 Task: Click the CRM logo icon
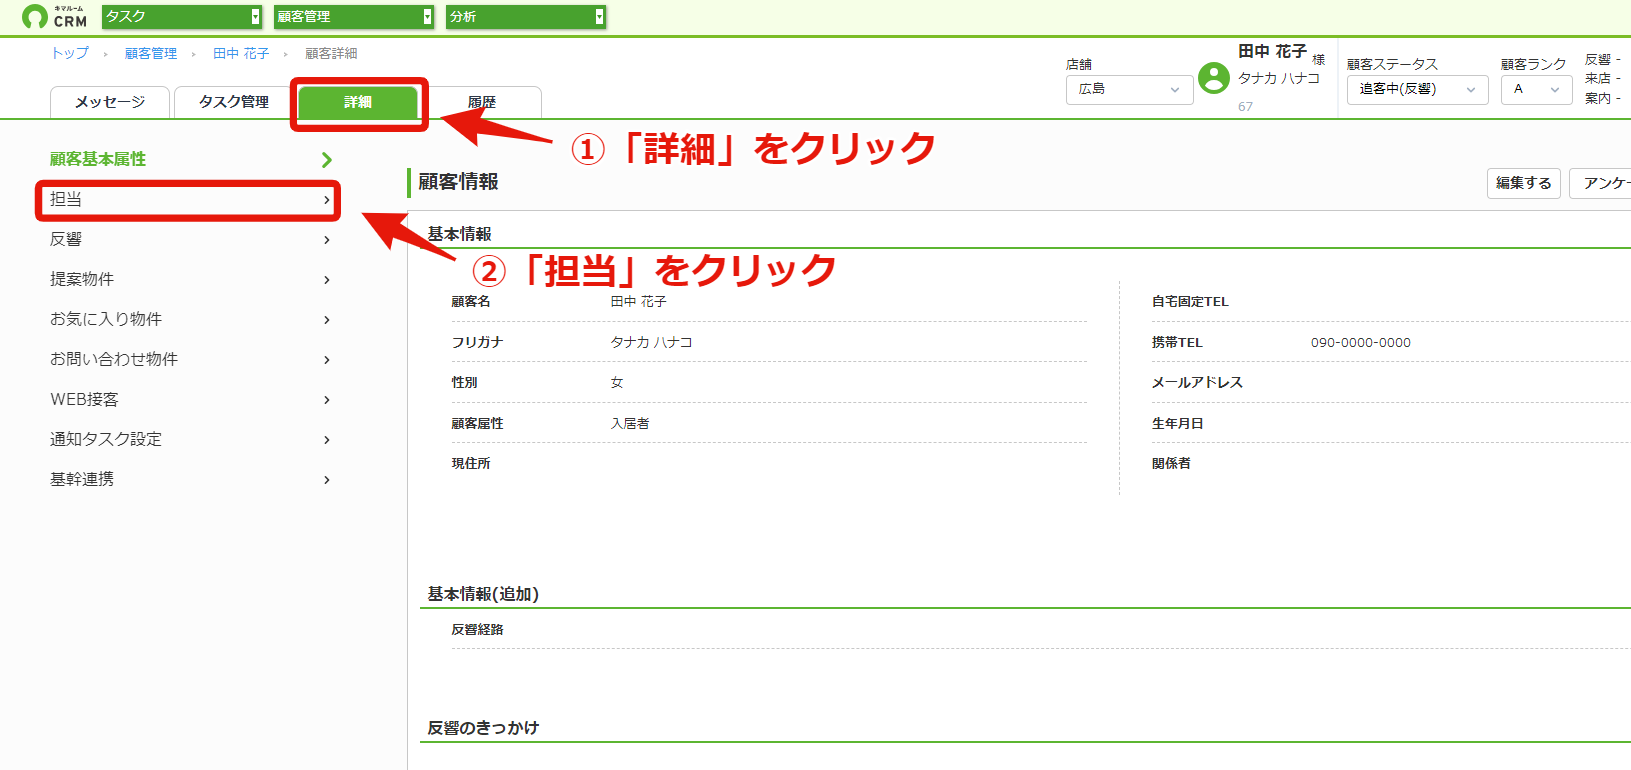pyautogui.click(x=35, y=17)
